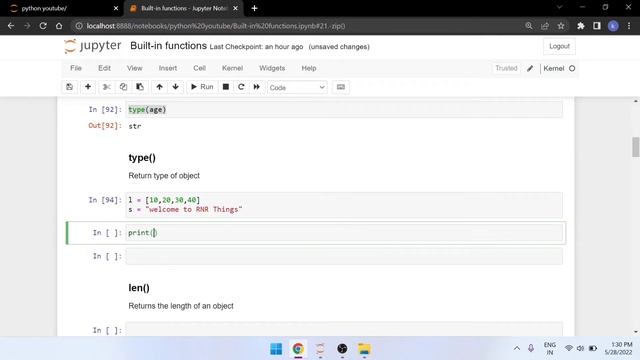Screen dimensions: 640x360
Task: Reload the current page
Action: 43,26
